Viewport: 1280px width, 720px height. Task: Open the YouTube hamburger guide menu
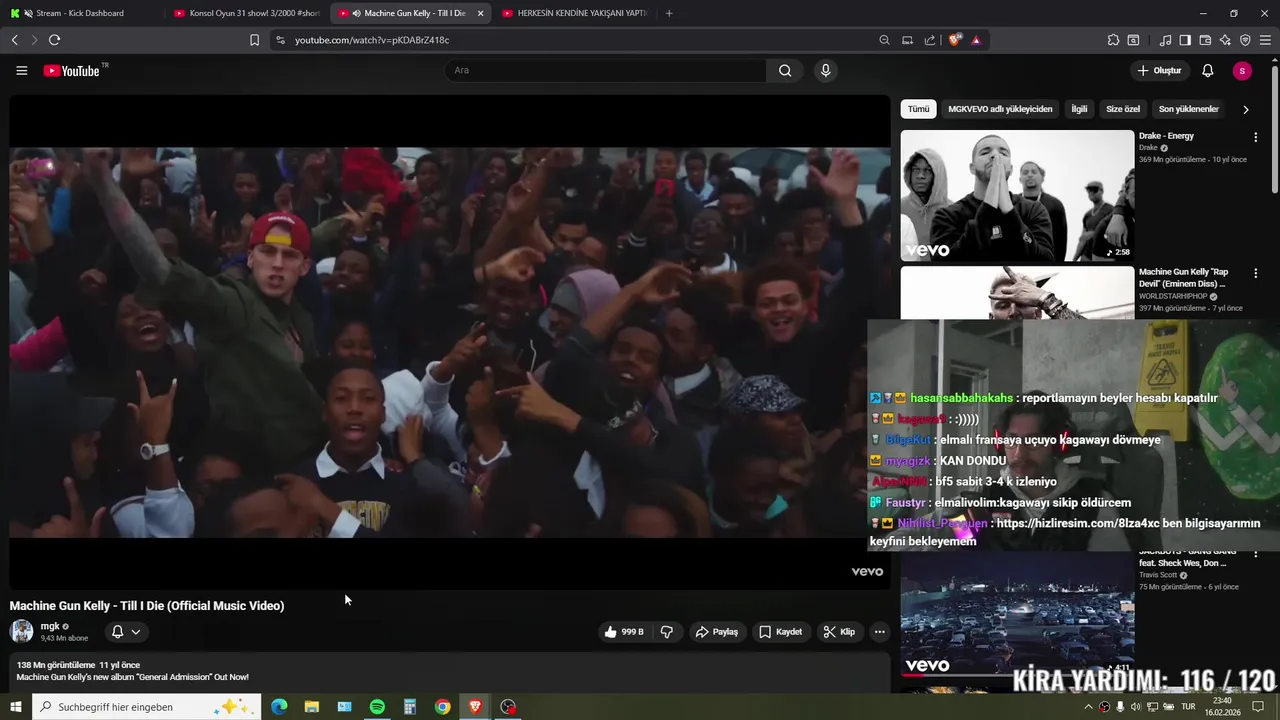click(x=21, y=71)
